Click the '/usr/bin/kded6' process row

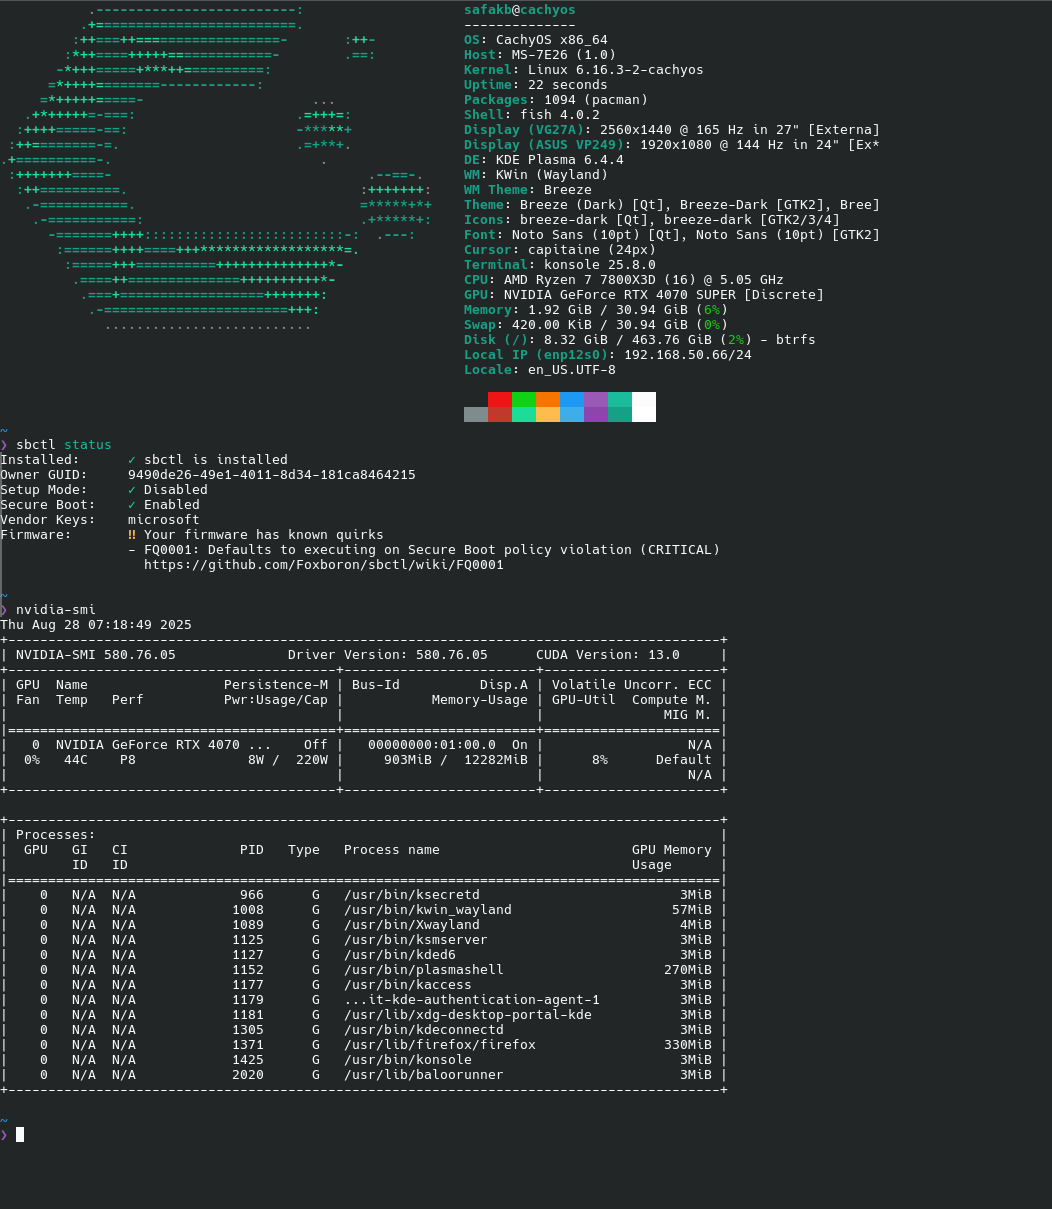pos(364,955)
